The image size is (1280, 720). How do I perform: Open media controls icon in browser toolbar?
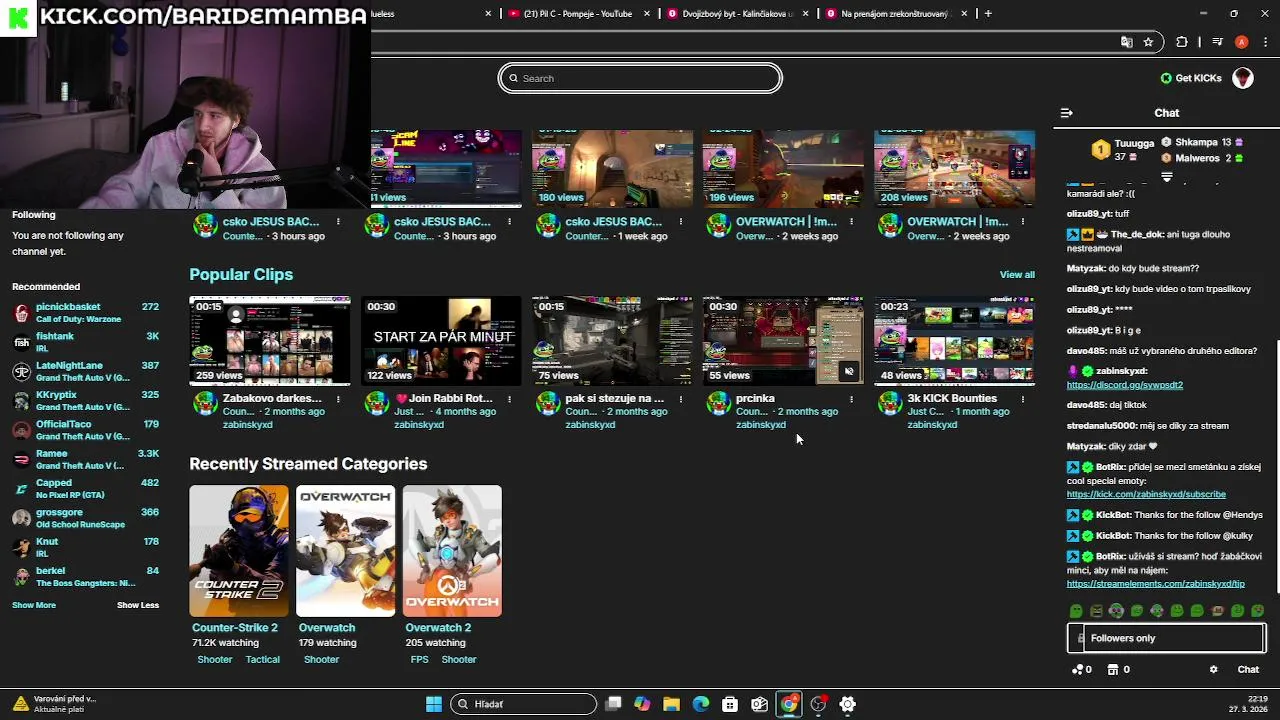coord(1217,42)
